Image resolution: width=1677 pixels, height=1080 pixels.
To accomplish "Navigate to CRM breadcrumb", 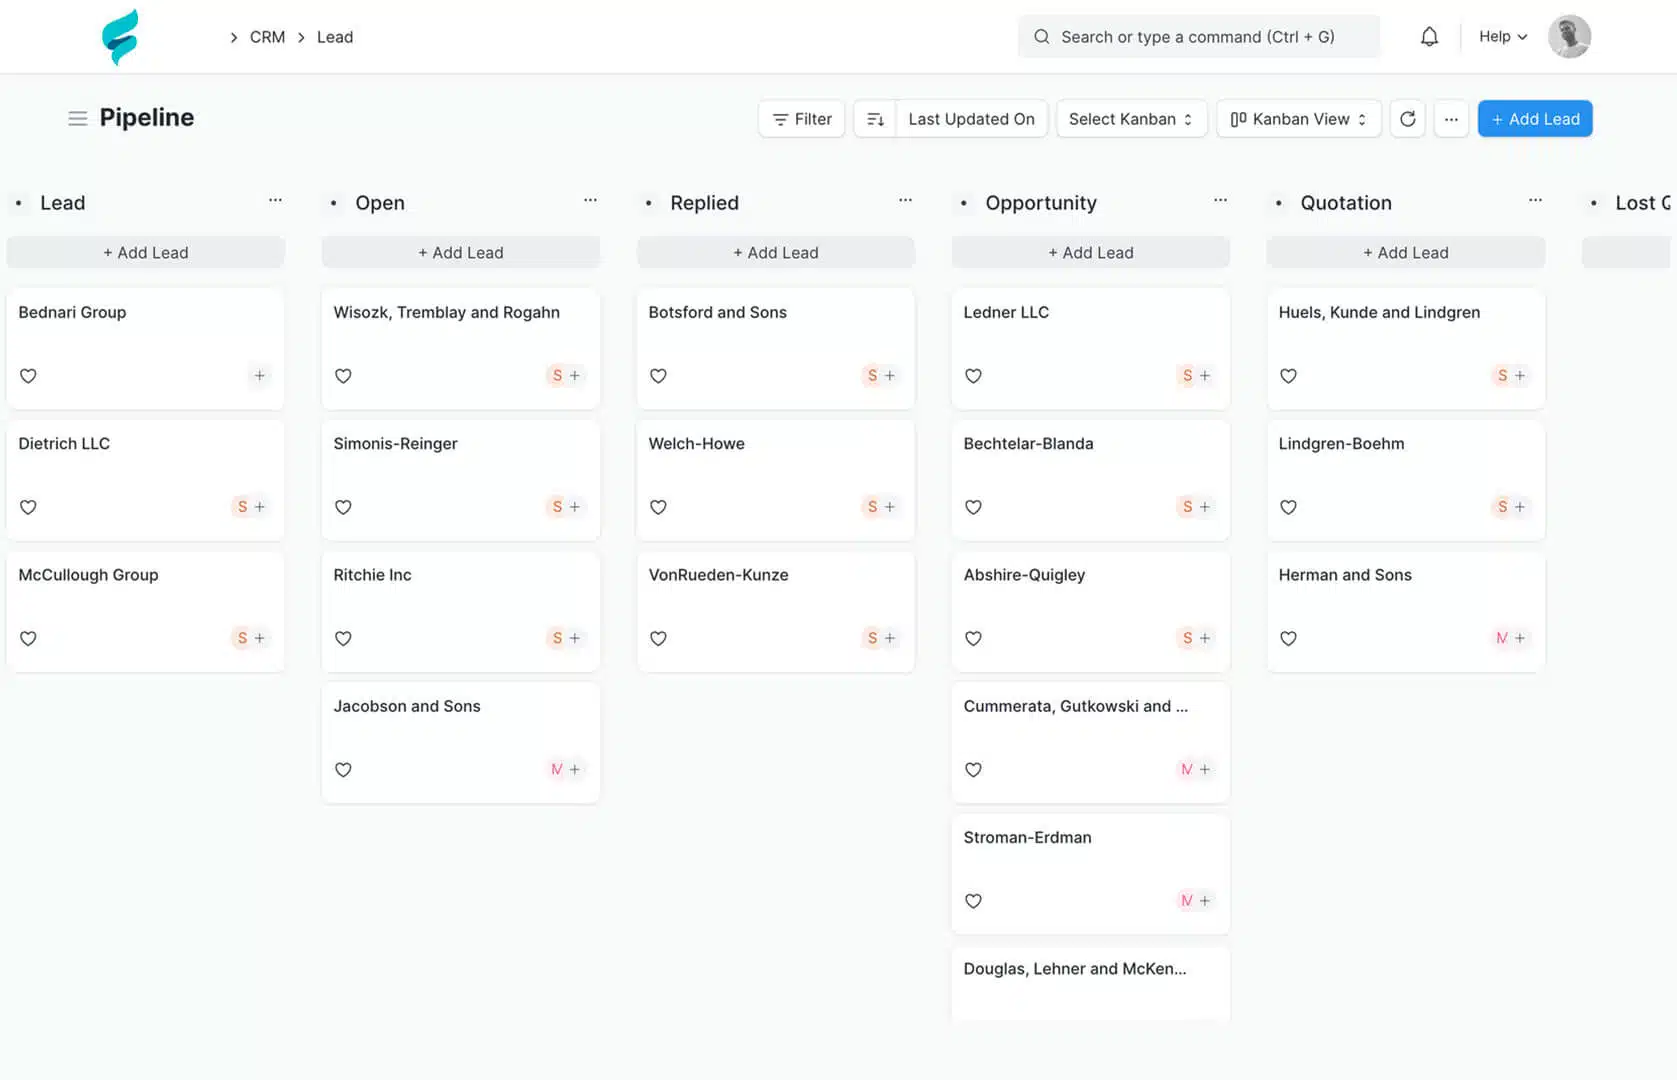I will (x=267, y=37).
